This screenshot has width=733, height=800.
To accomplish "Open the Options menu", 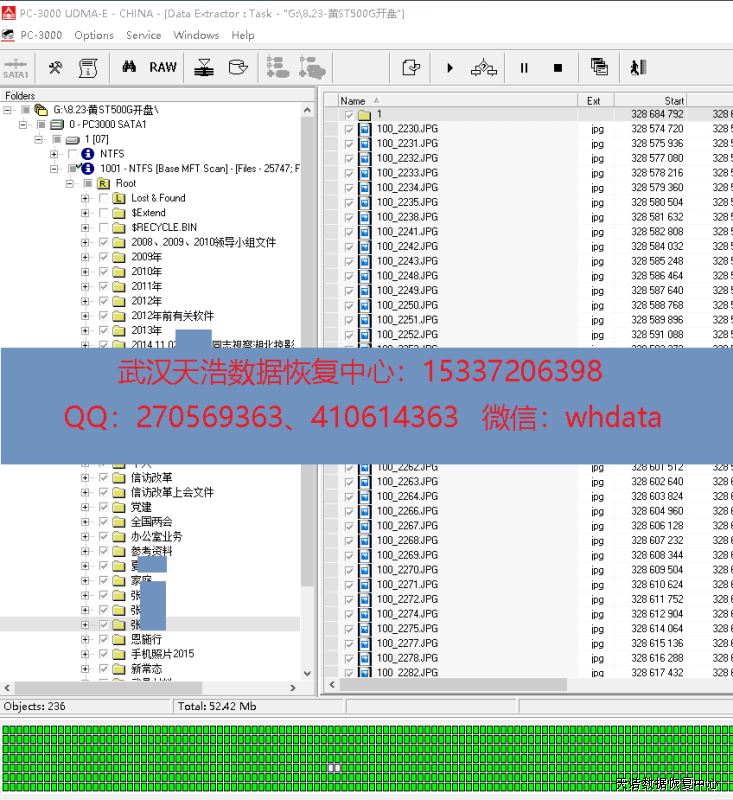I will tap(94, 35).
